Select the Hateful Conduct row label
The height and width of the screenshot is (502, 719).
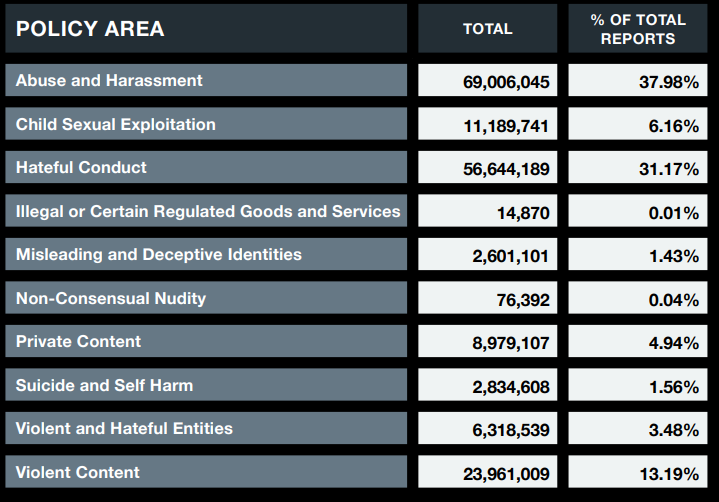[206, 167]
